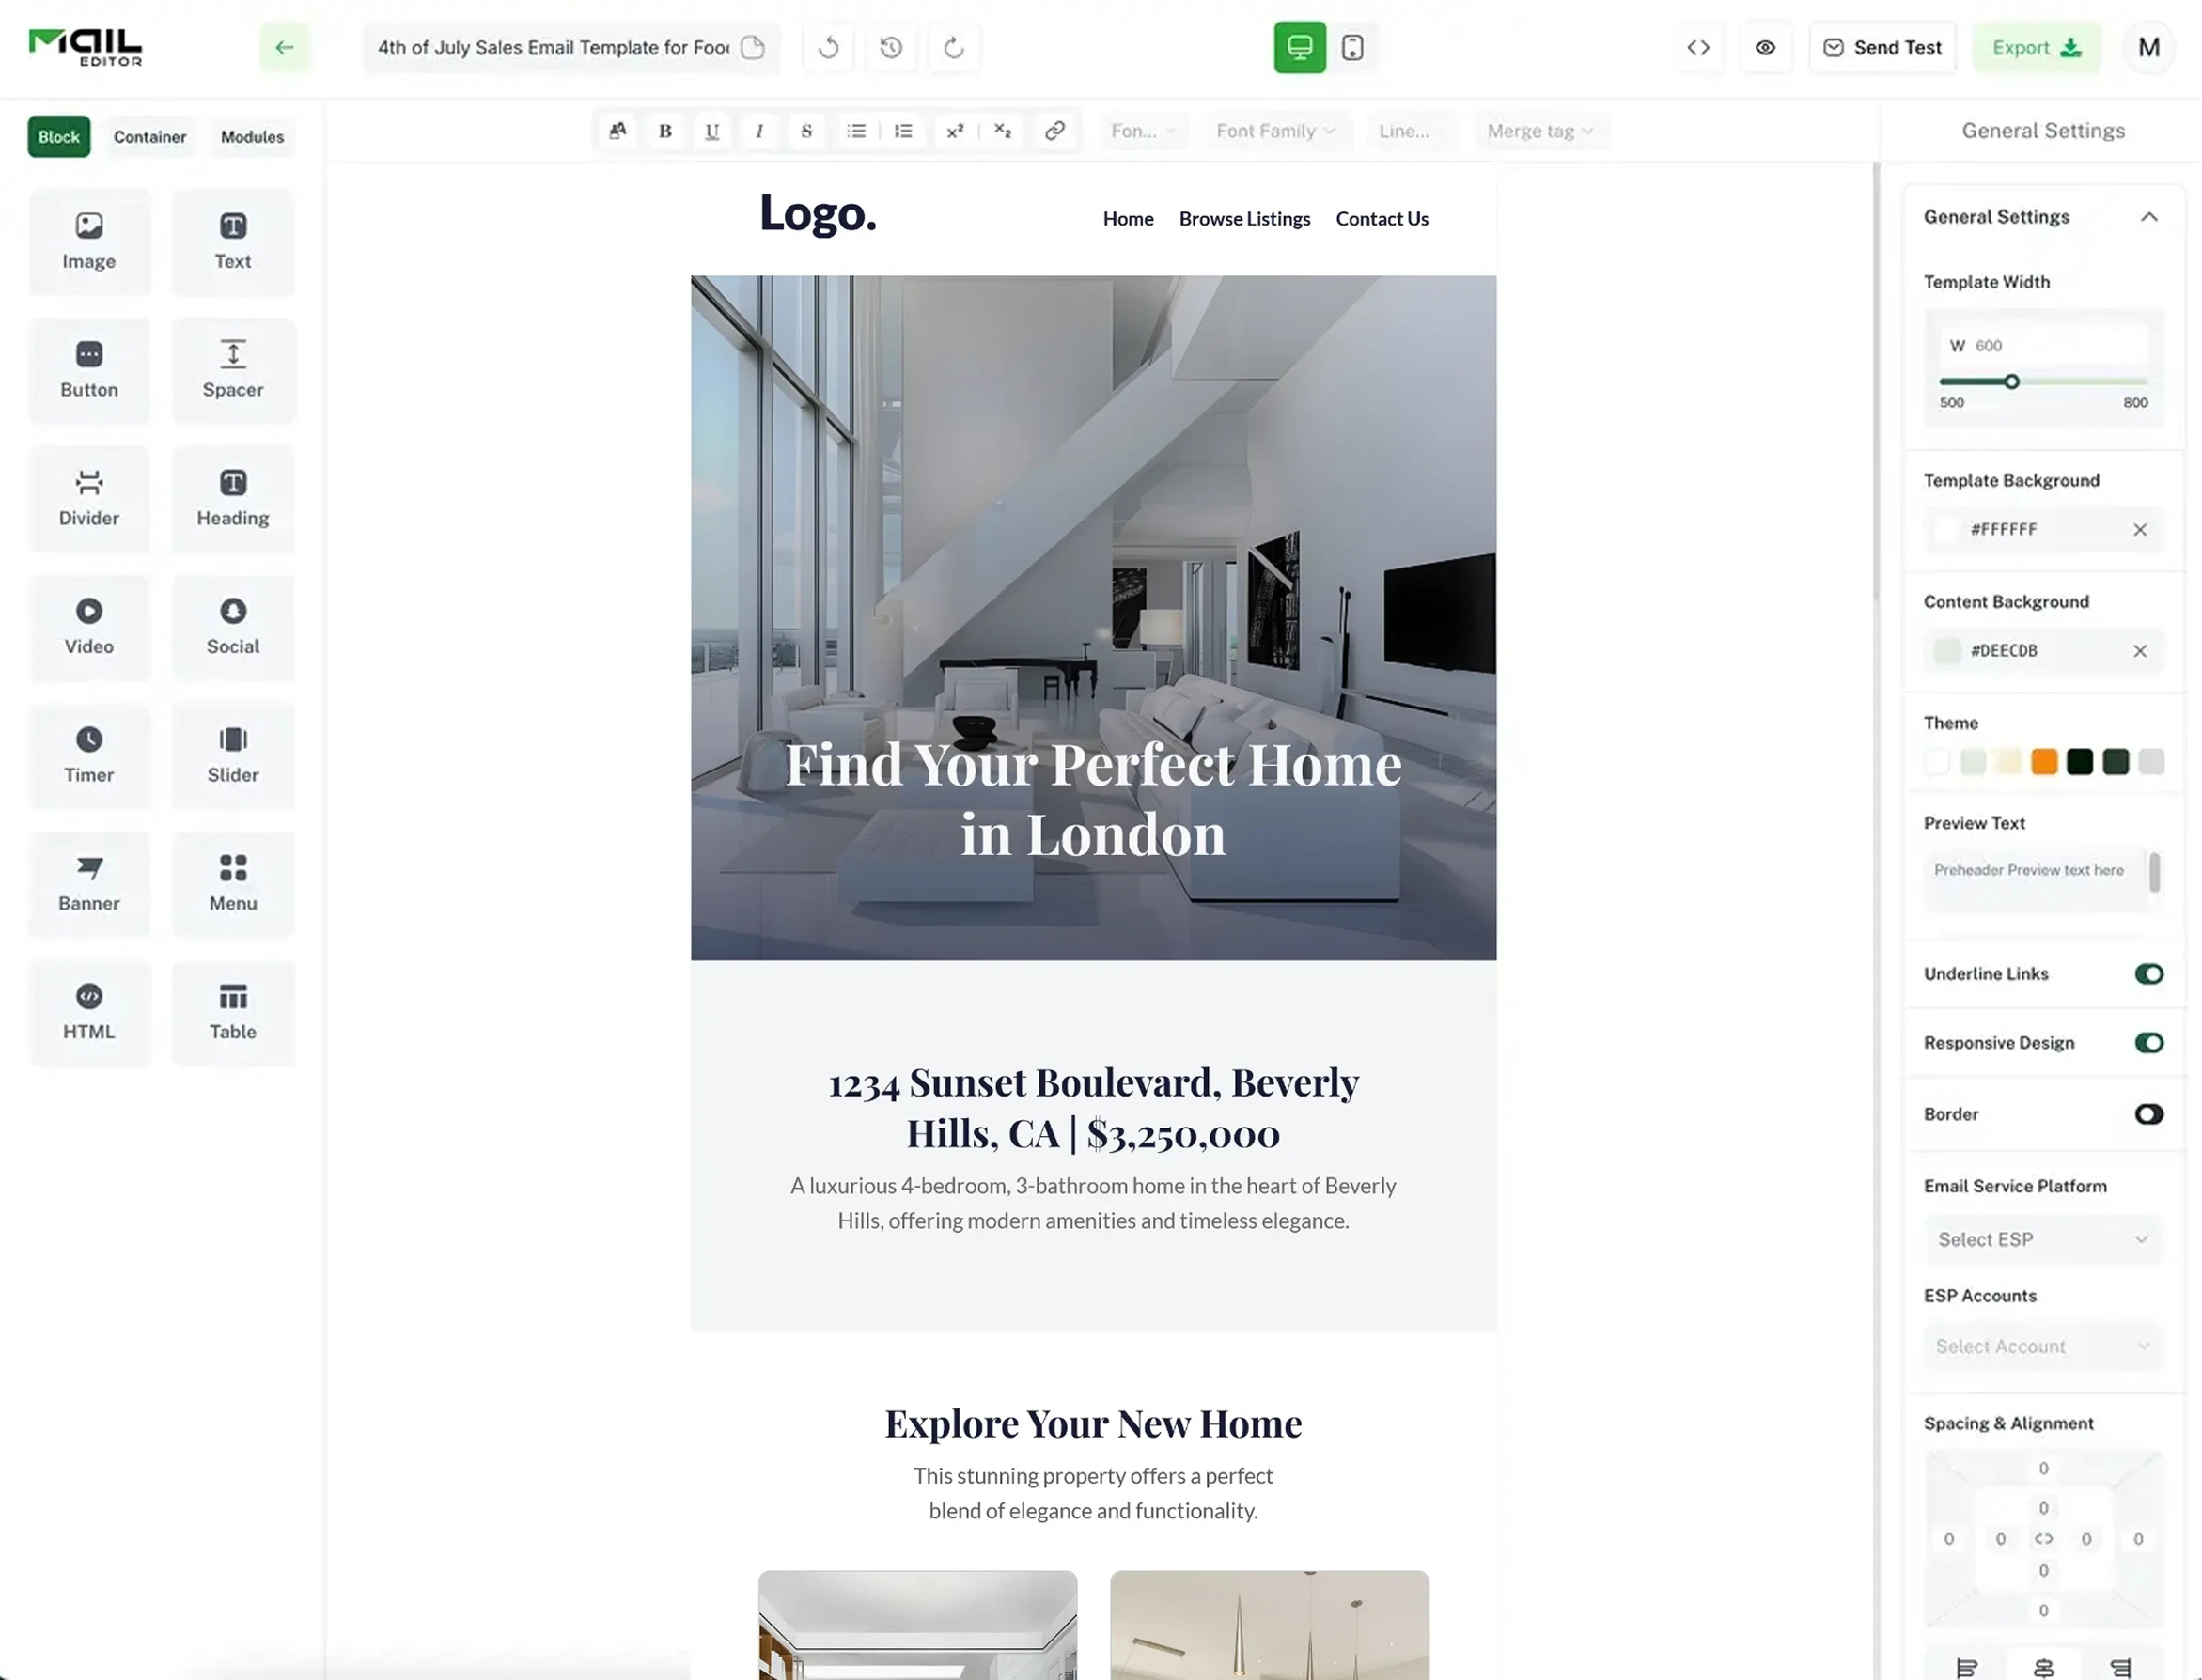Switch to the Modules tab
2202x1680 pixels.
[x=252, y=137]
